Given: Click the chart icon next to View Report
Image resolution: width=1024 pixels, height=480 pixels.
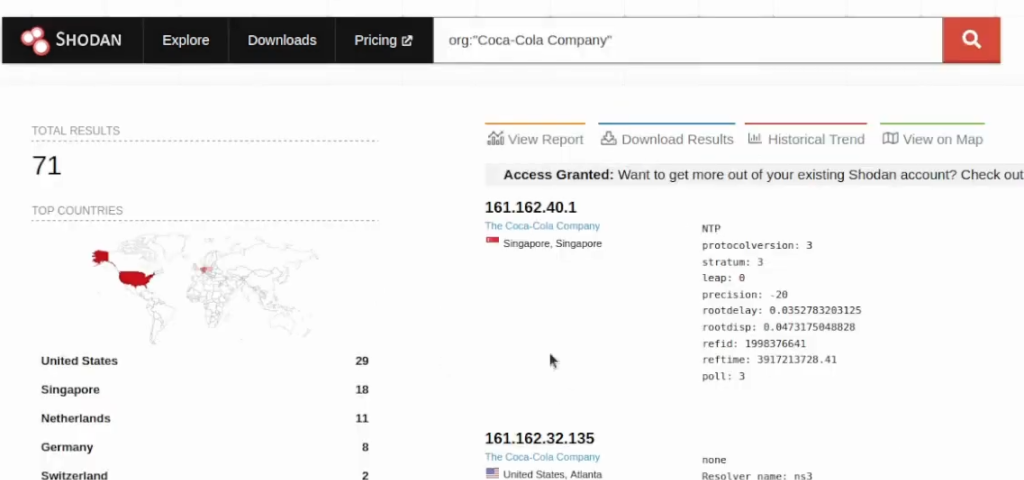Looking at the screenshot, I should pos(496,138).
